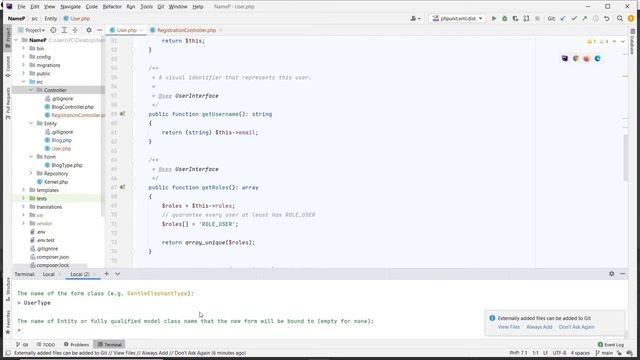Run with coverage from the toolbar
640x360 pixels.
click(x=516, y=18)
